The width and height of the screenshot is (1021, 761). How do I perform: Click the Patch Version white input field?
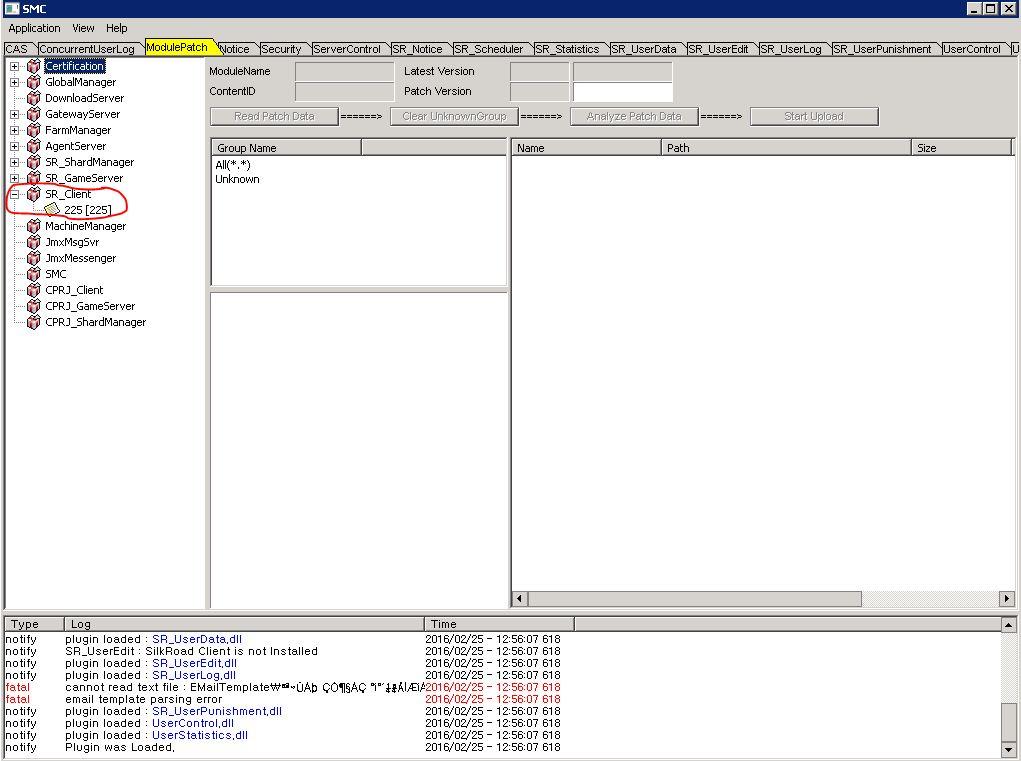tap(622, 91)
